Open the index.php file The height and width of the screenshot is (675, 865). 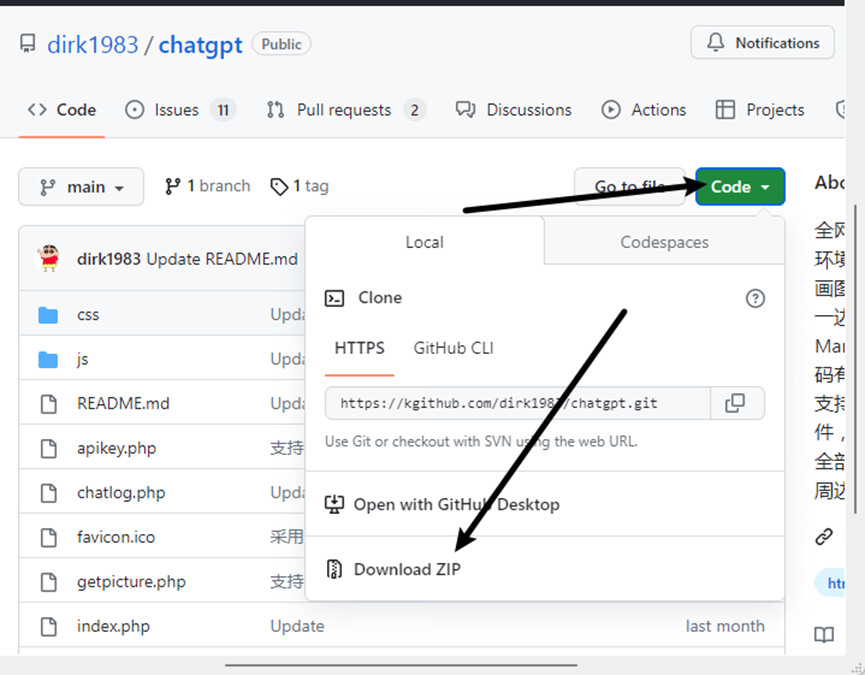(113, 626)
